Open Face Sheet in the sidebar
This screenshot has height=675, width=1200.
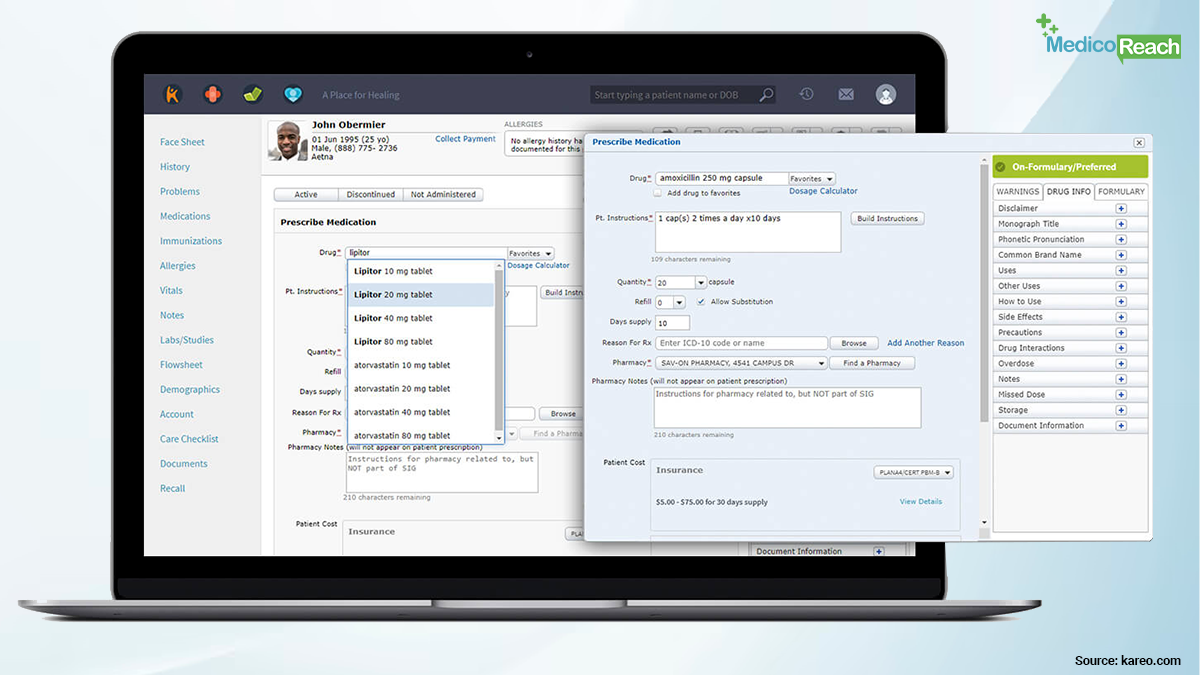182,142
